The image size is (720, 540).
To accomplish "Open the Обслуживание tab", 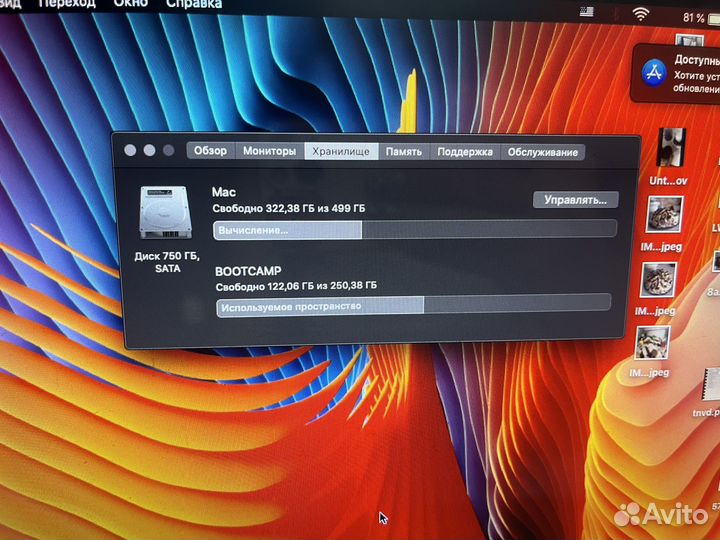I will click(x=543, y=152).
